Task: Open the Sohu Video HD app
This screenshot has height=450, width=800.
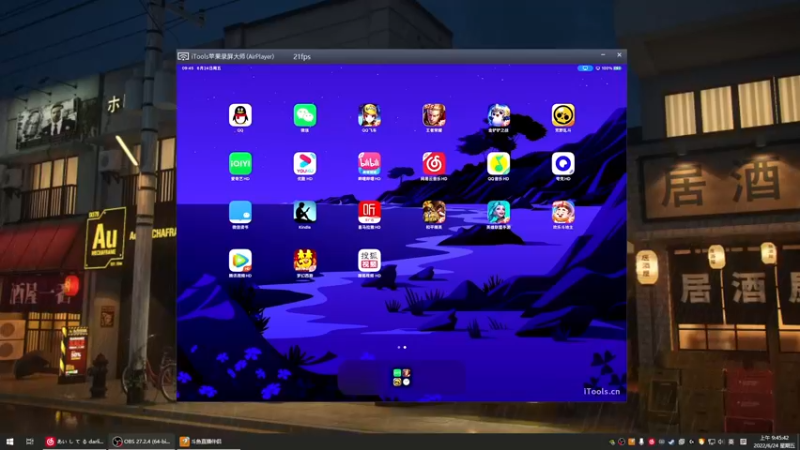Action: click(x=369, y=260)
